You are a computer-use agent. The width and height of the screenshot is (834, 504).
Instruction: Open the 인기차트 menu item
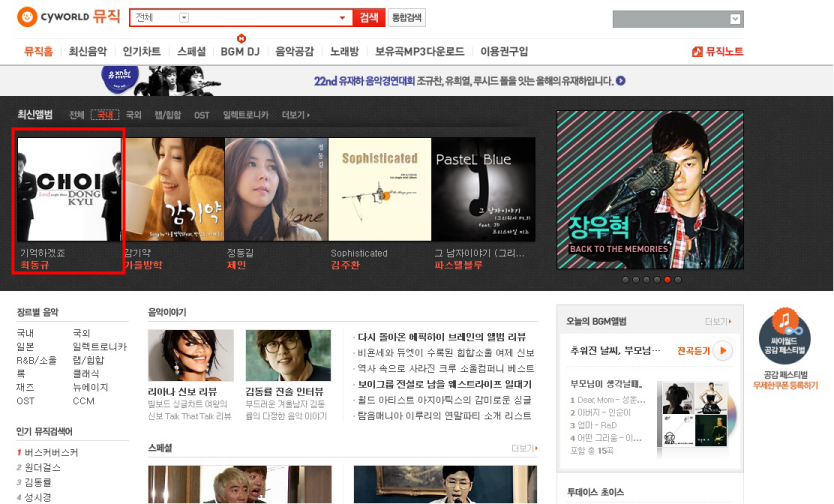click(x=141, y=52)
